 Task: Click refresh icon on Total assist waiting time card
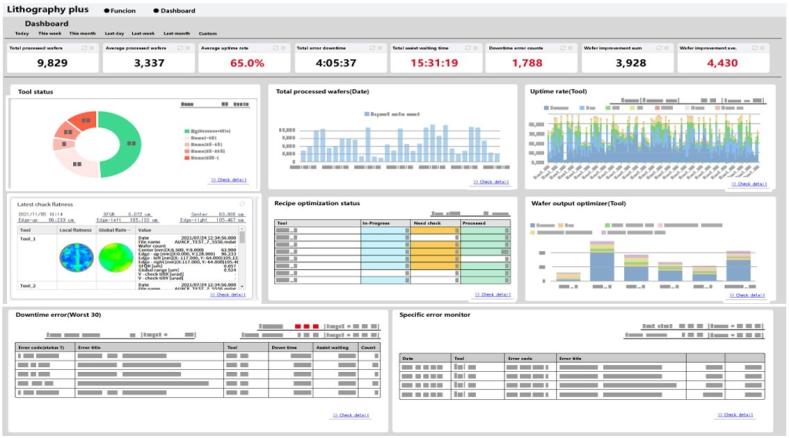(467, 47)
